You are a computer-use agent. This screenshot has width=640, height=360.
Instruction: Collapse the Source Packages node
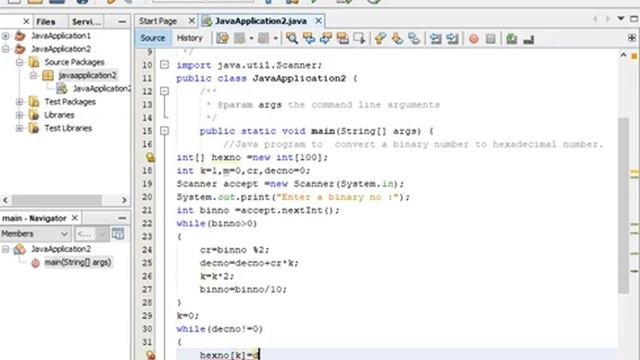click(19, 62)
